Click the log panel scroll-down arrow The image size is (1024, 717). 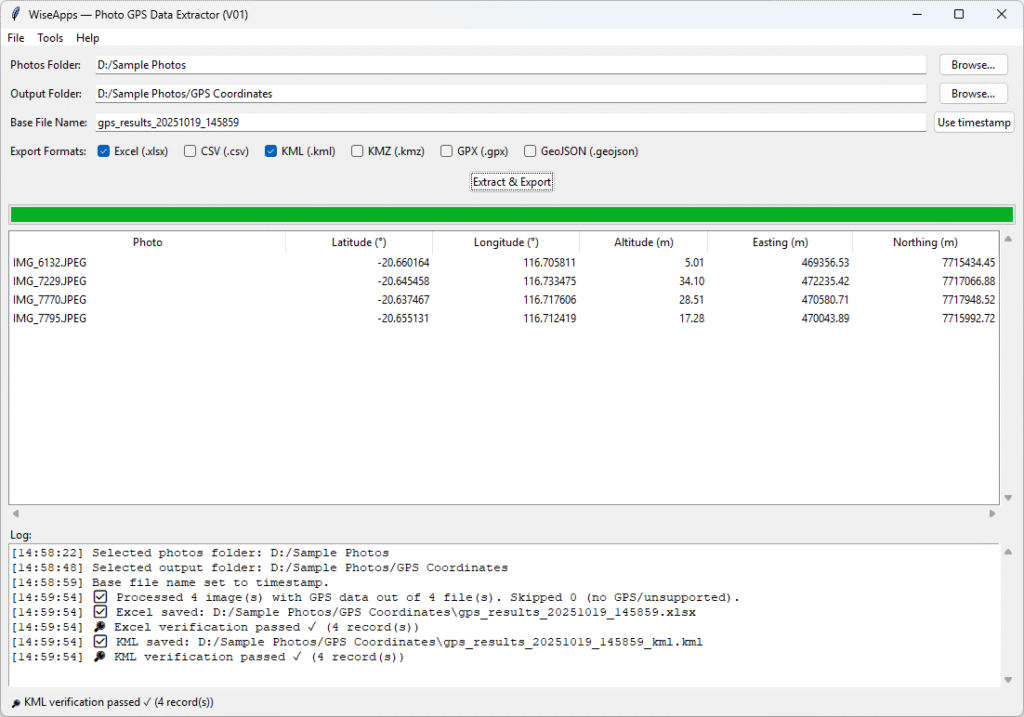tap(1007, 680)
